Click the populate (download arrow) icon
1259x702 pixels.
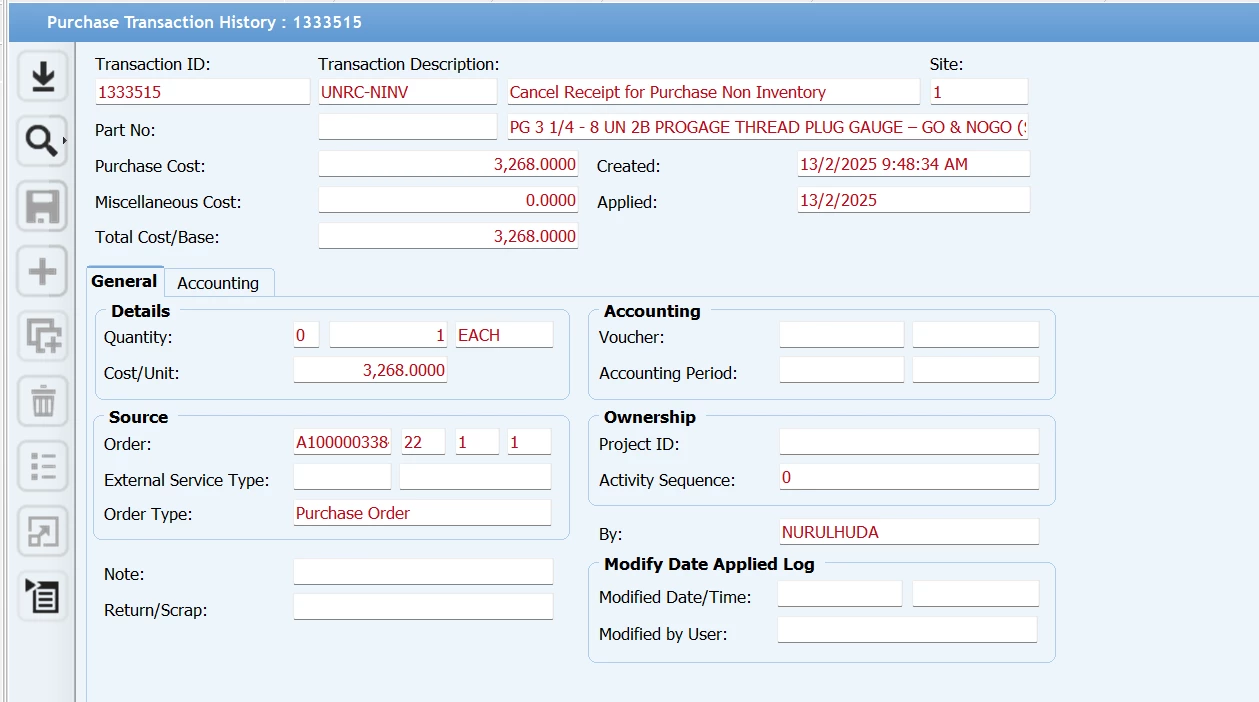coord(42,77)
